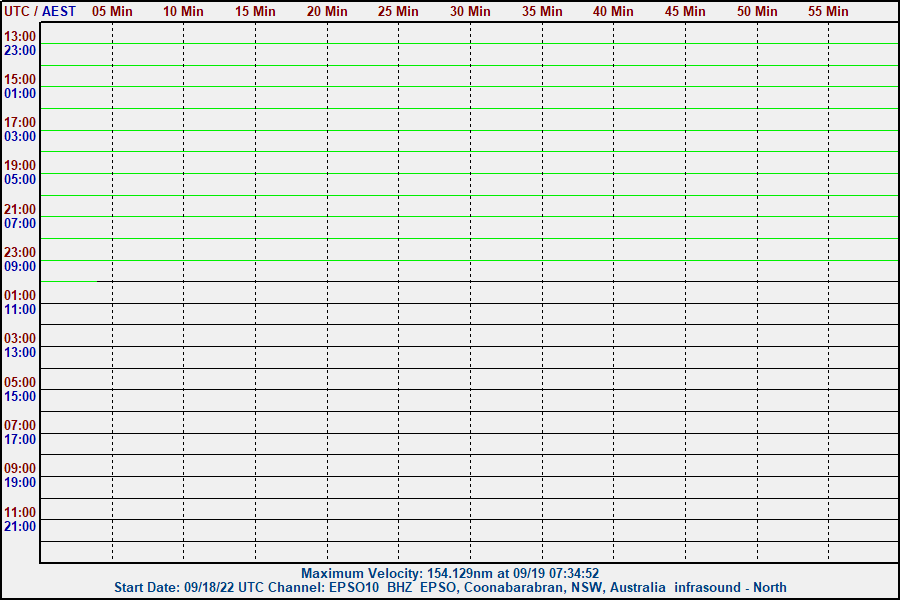The width and height of the screenshot is (900, 600).
Task: Click the Start Date channel info line
Action: pyautogui.click(x=450, y=587)
